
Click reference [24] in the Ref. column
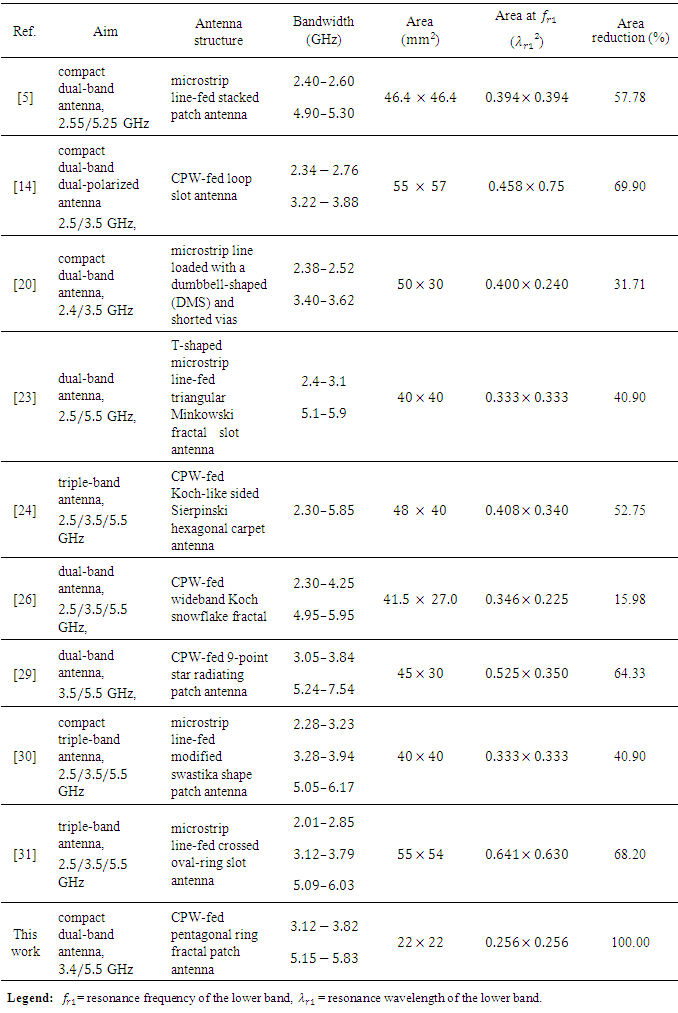25,510
